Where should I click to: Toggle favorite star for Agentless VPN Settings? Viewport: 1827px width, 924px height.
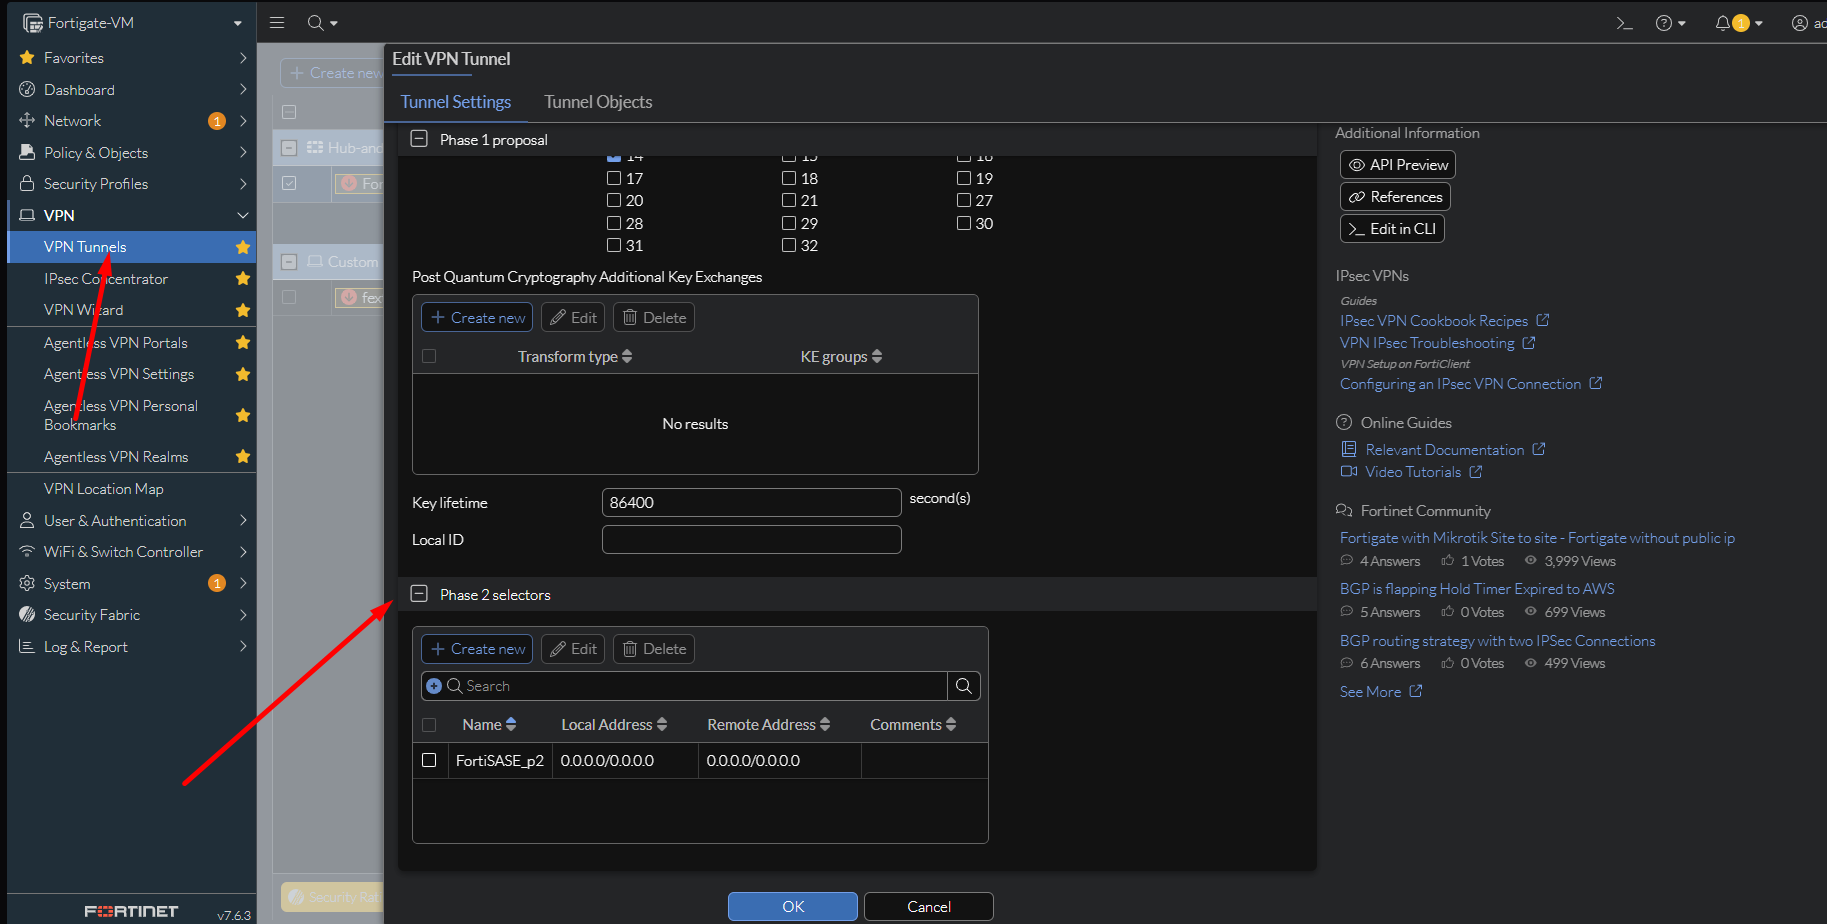click(243, 374)
